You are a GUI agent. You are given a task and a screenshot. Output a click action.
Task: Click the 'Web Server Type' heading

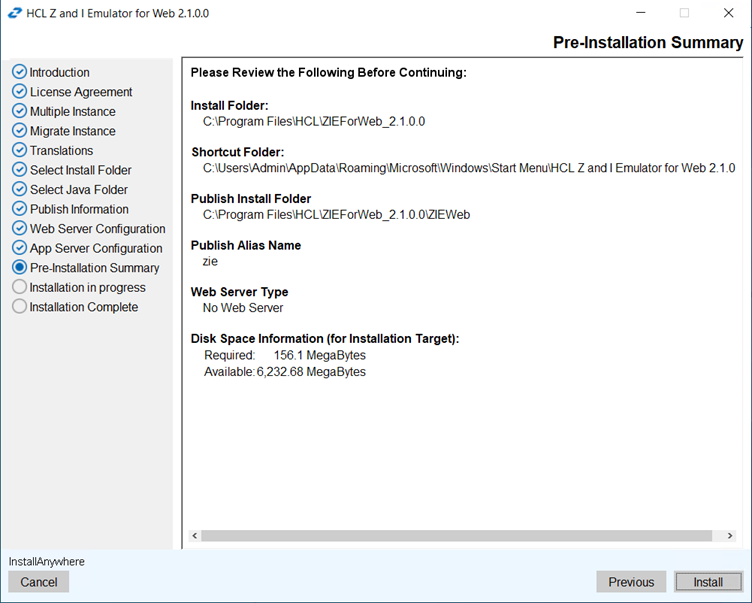coord(239,292)
